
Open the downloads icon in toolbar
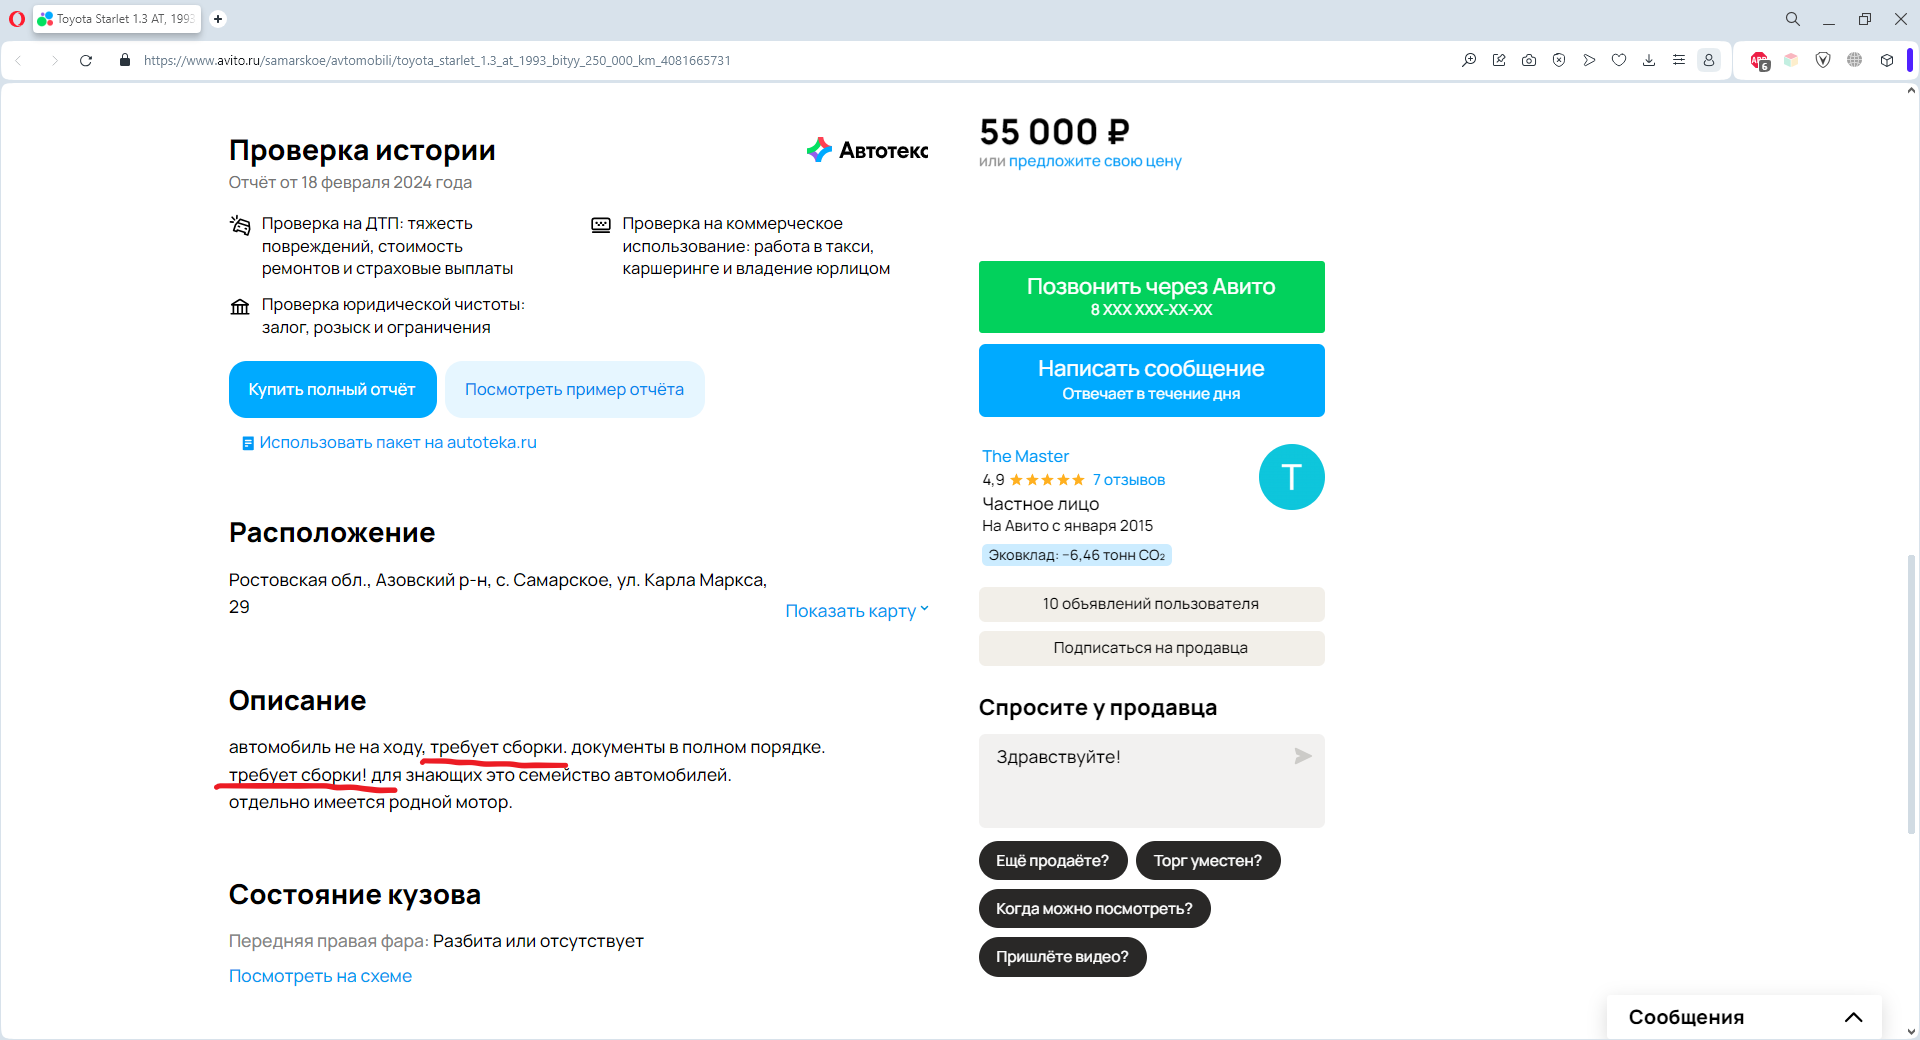click(x=1649, y=61)
